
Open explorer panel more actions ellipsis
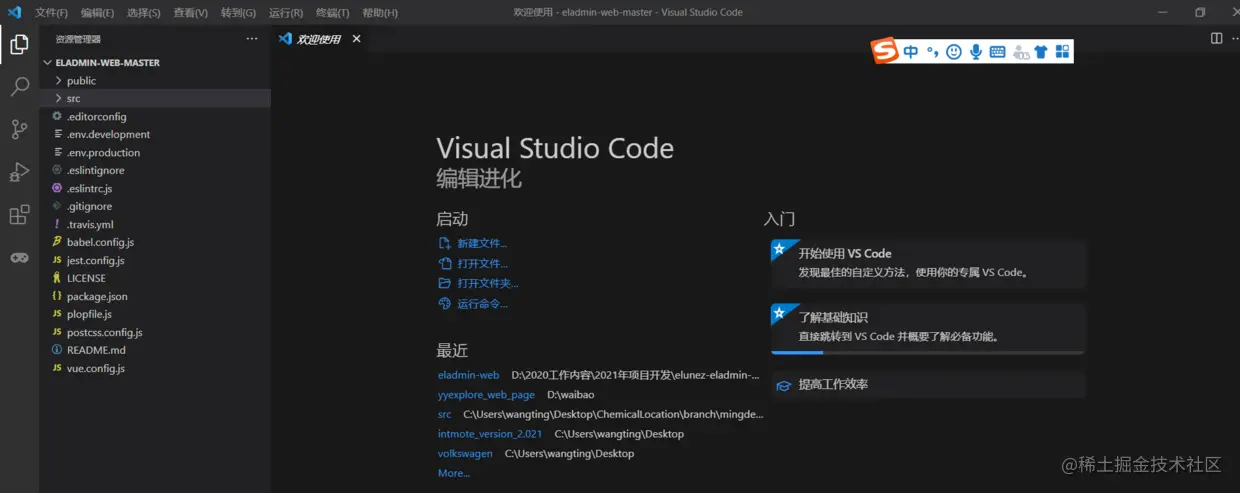pyautogui.click(x=252, y=39)
